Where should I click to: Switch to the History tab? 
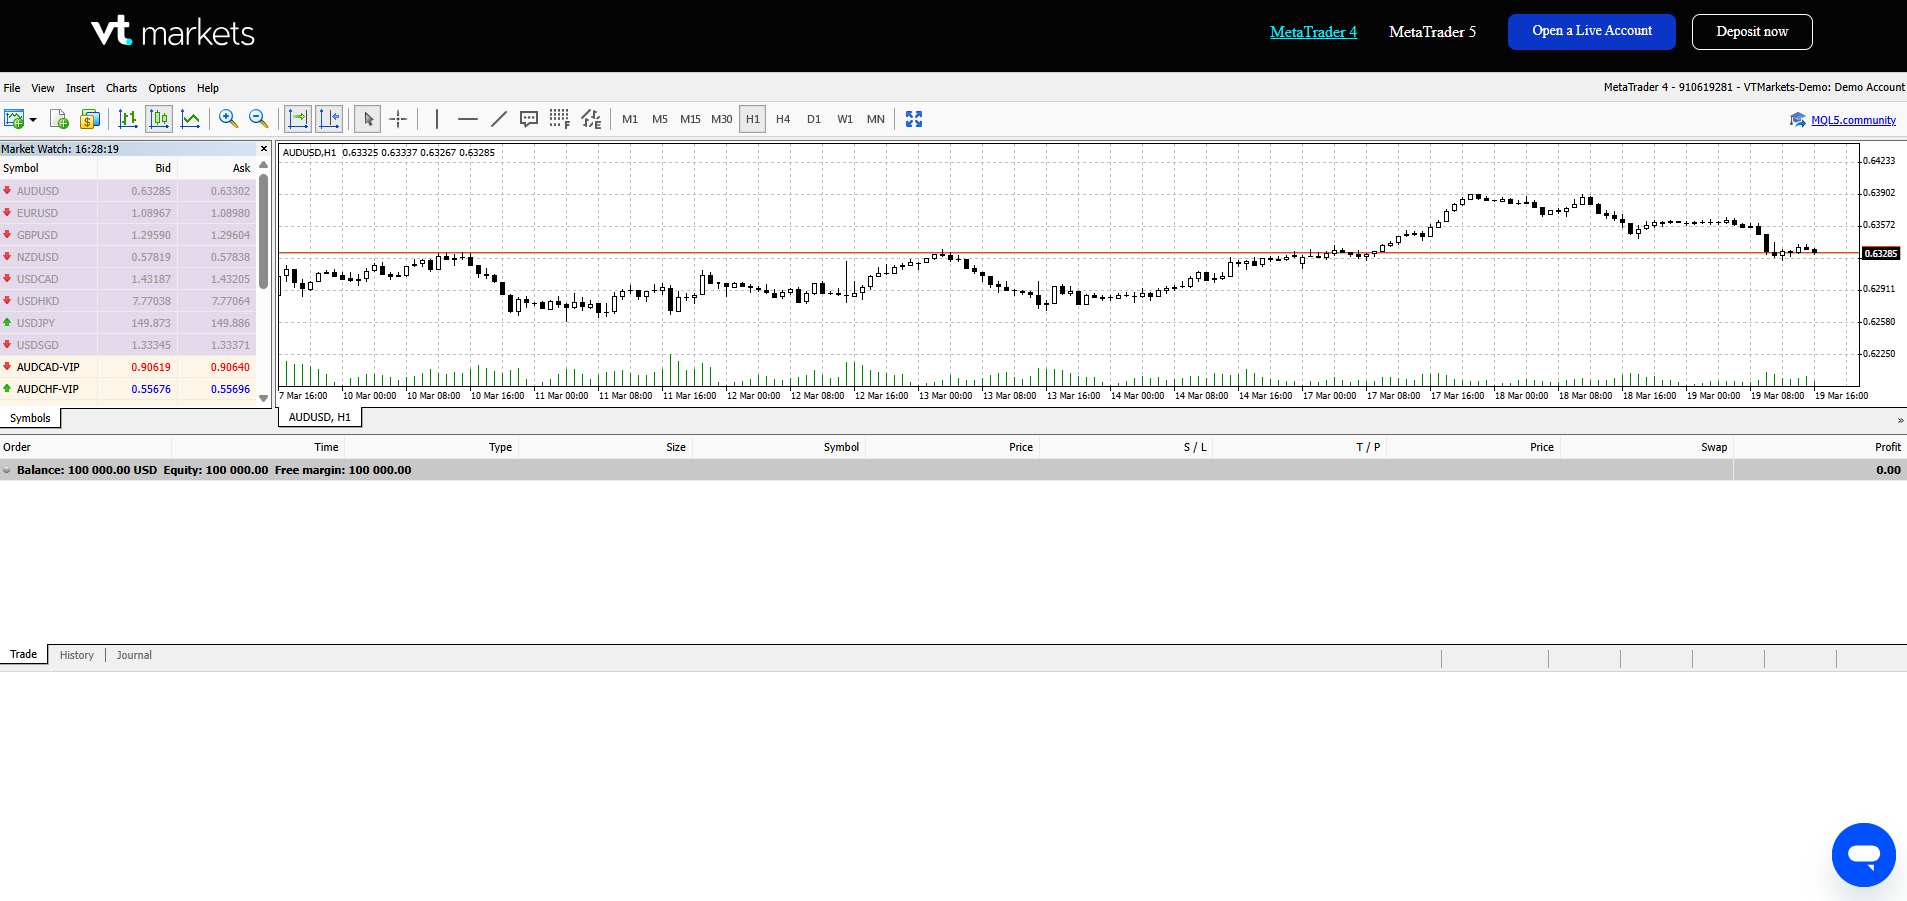pos(76,655)
